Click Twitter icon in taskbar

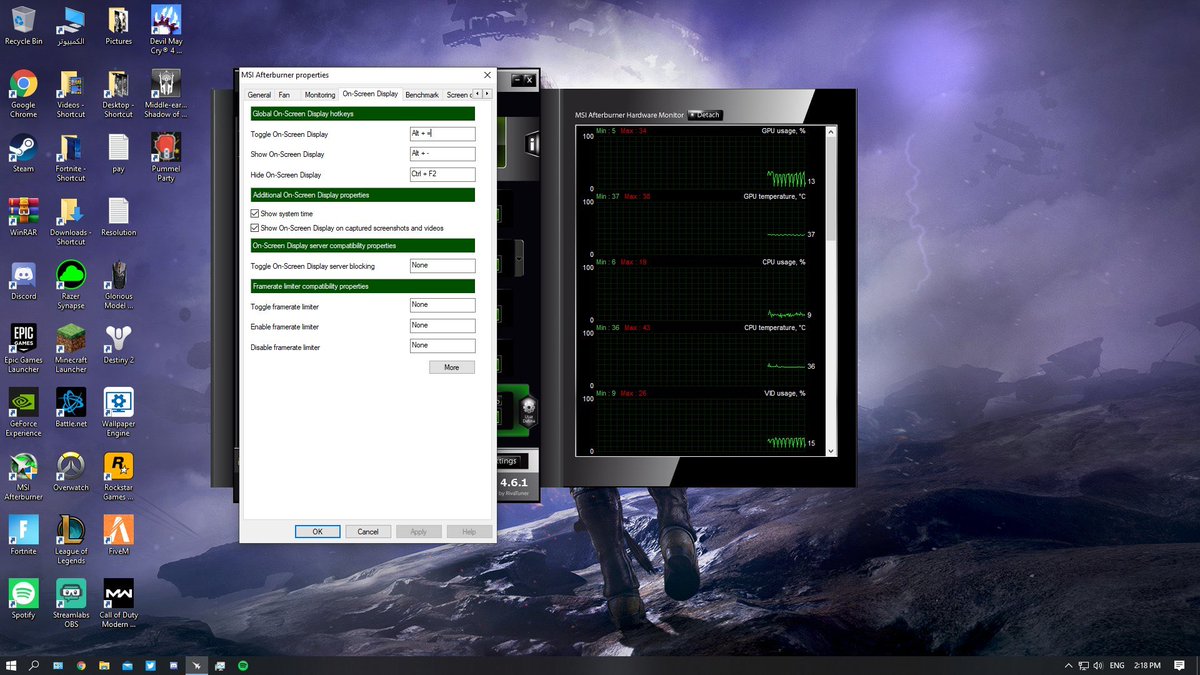[150, 665]
